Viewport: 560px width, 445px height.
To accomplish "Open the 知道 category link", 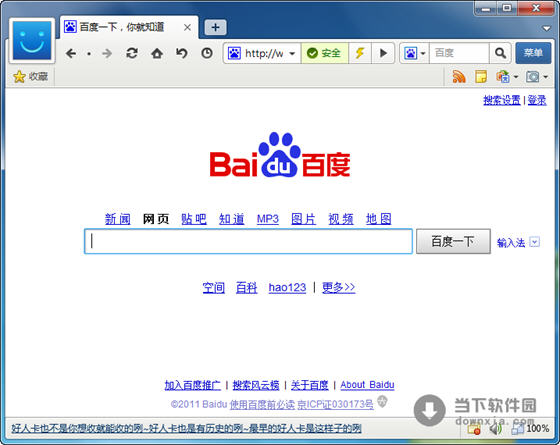I will coord(231,219).
